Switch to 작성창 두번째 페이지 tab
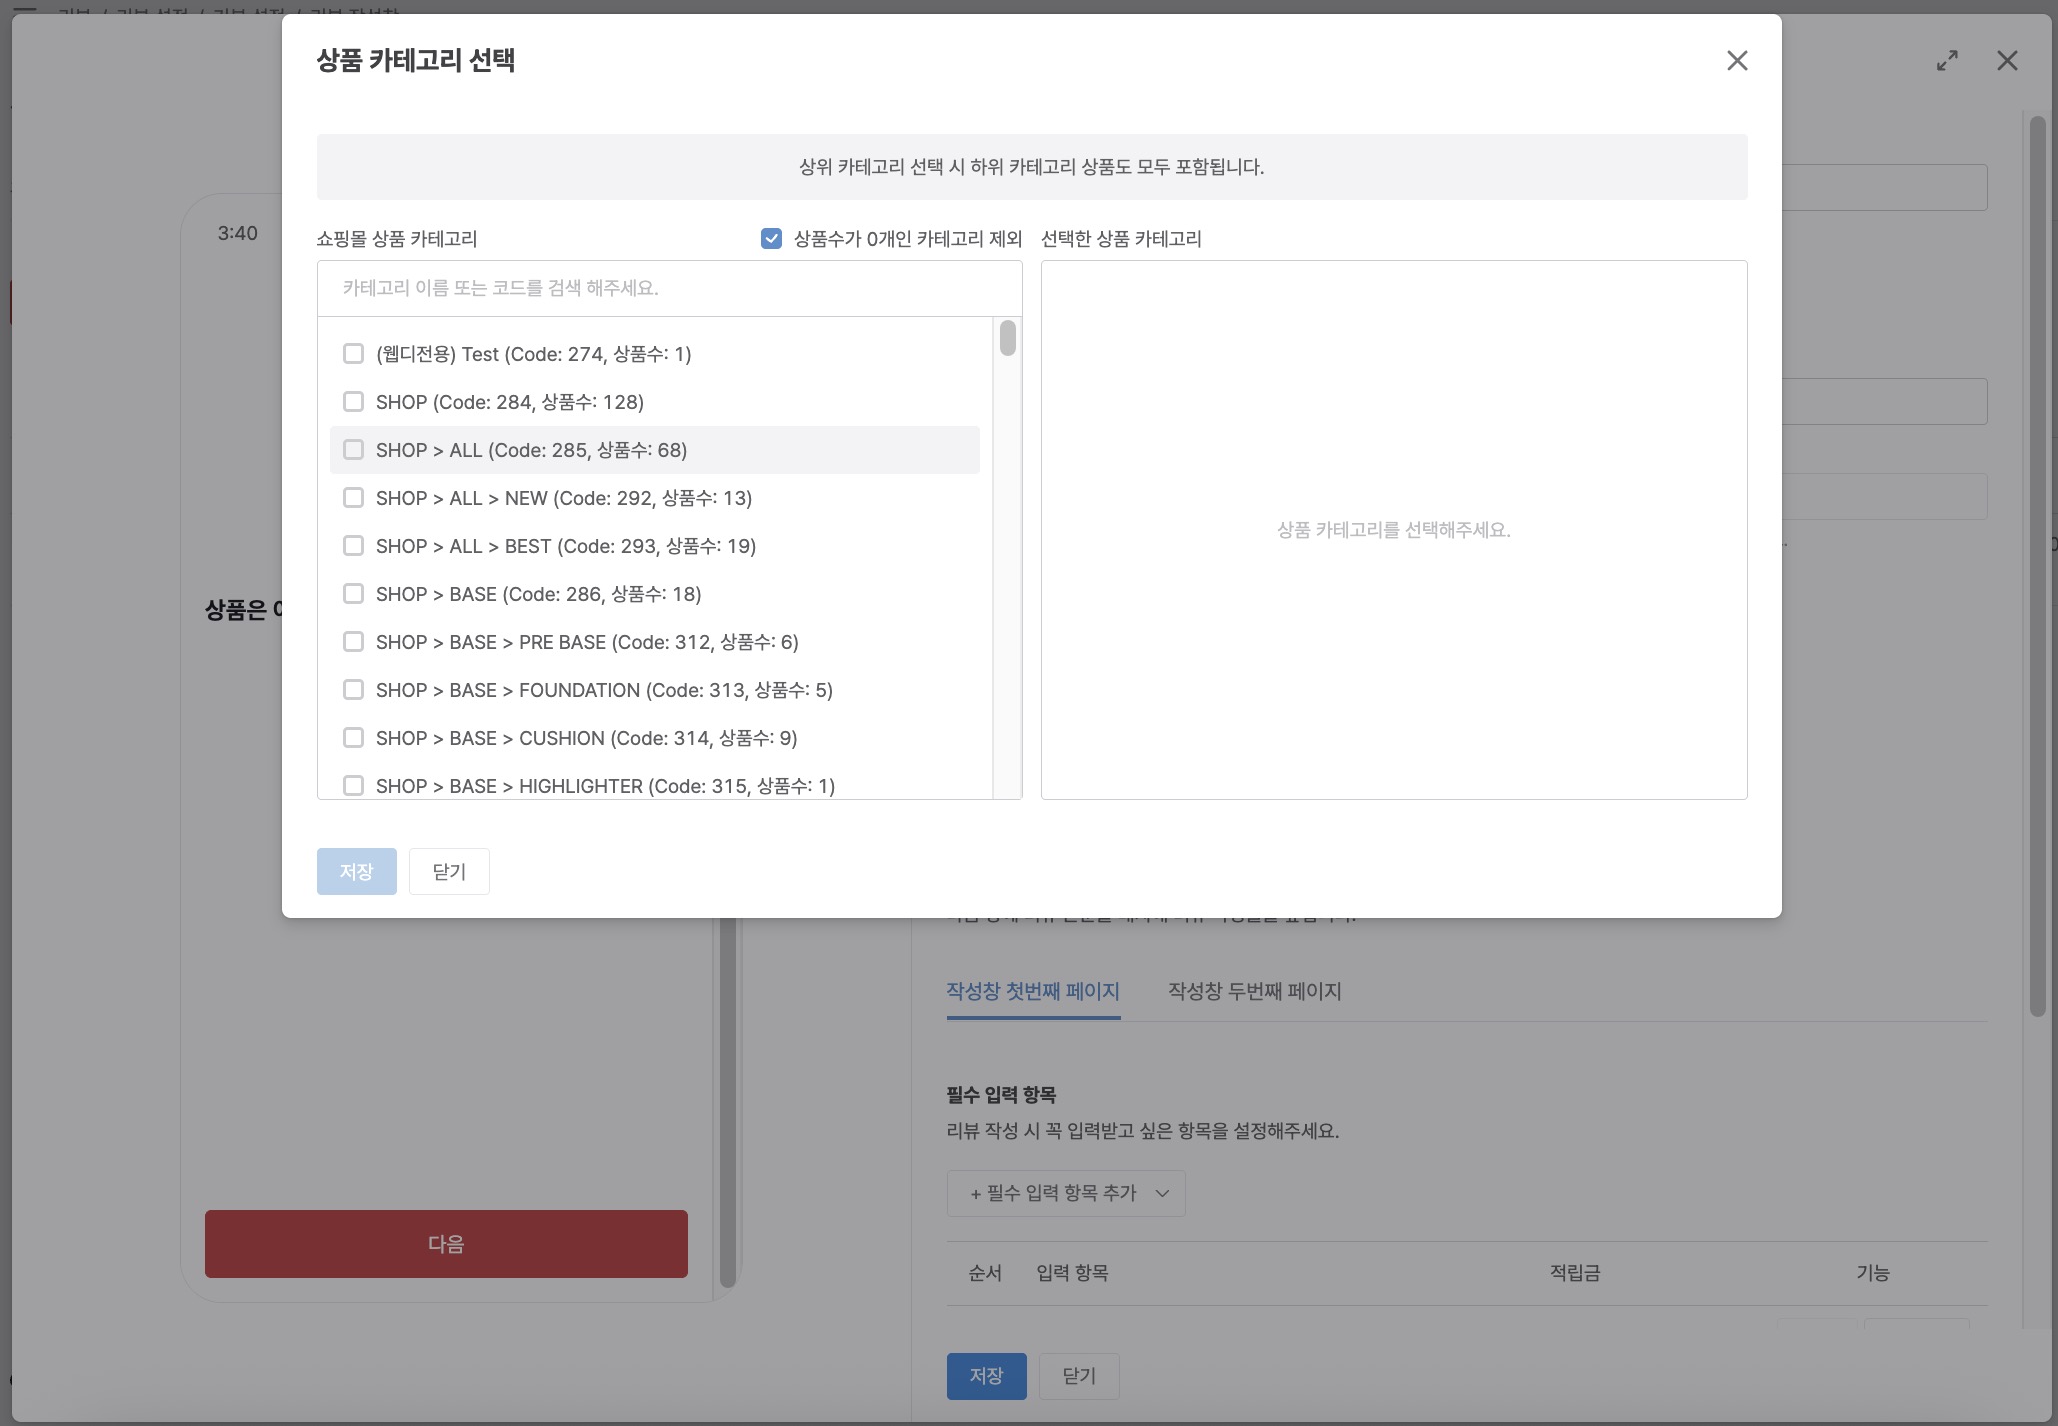 point(1255,991)
